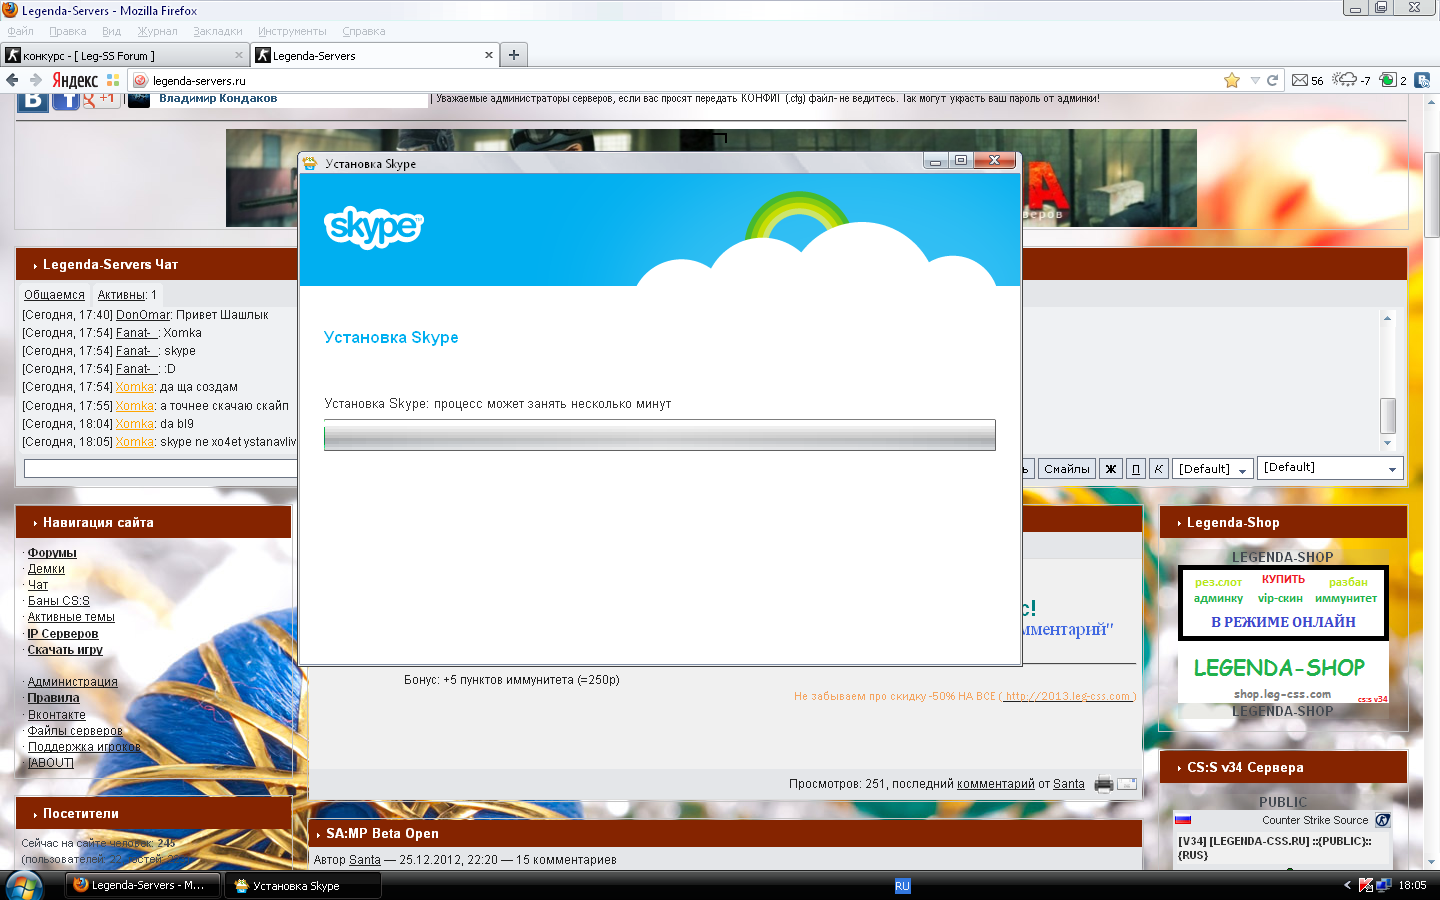Toggle italic К in the chat toolbar

tap(1158, 469)
